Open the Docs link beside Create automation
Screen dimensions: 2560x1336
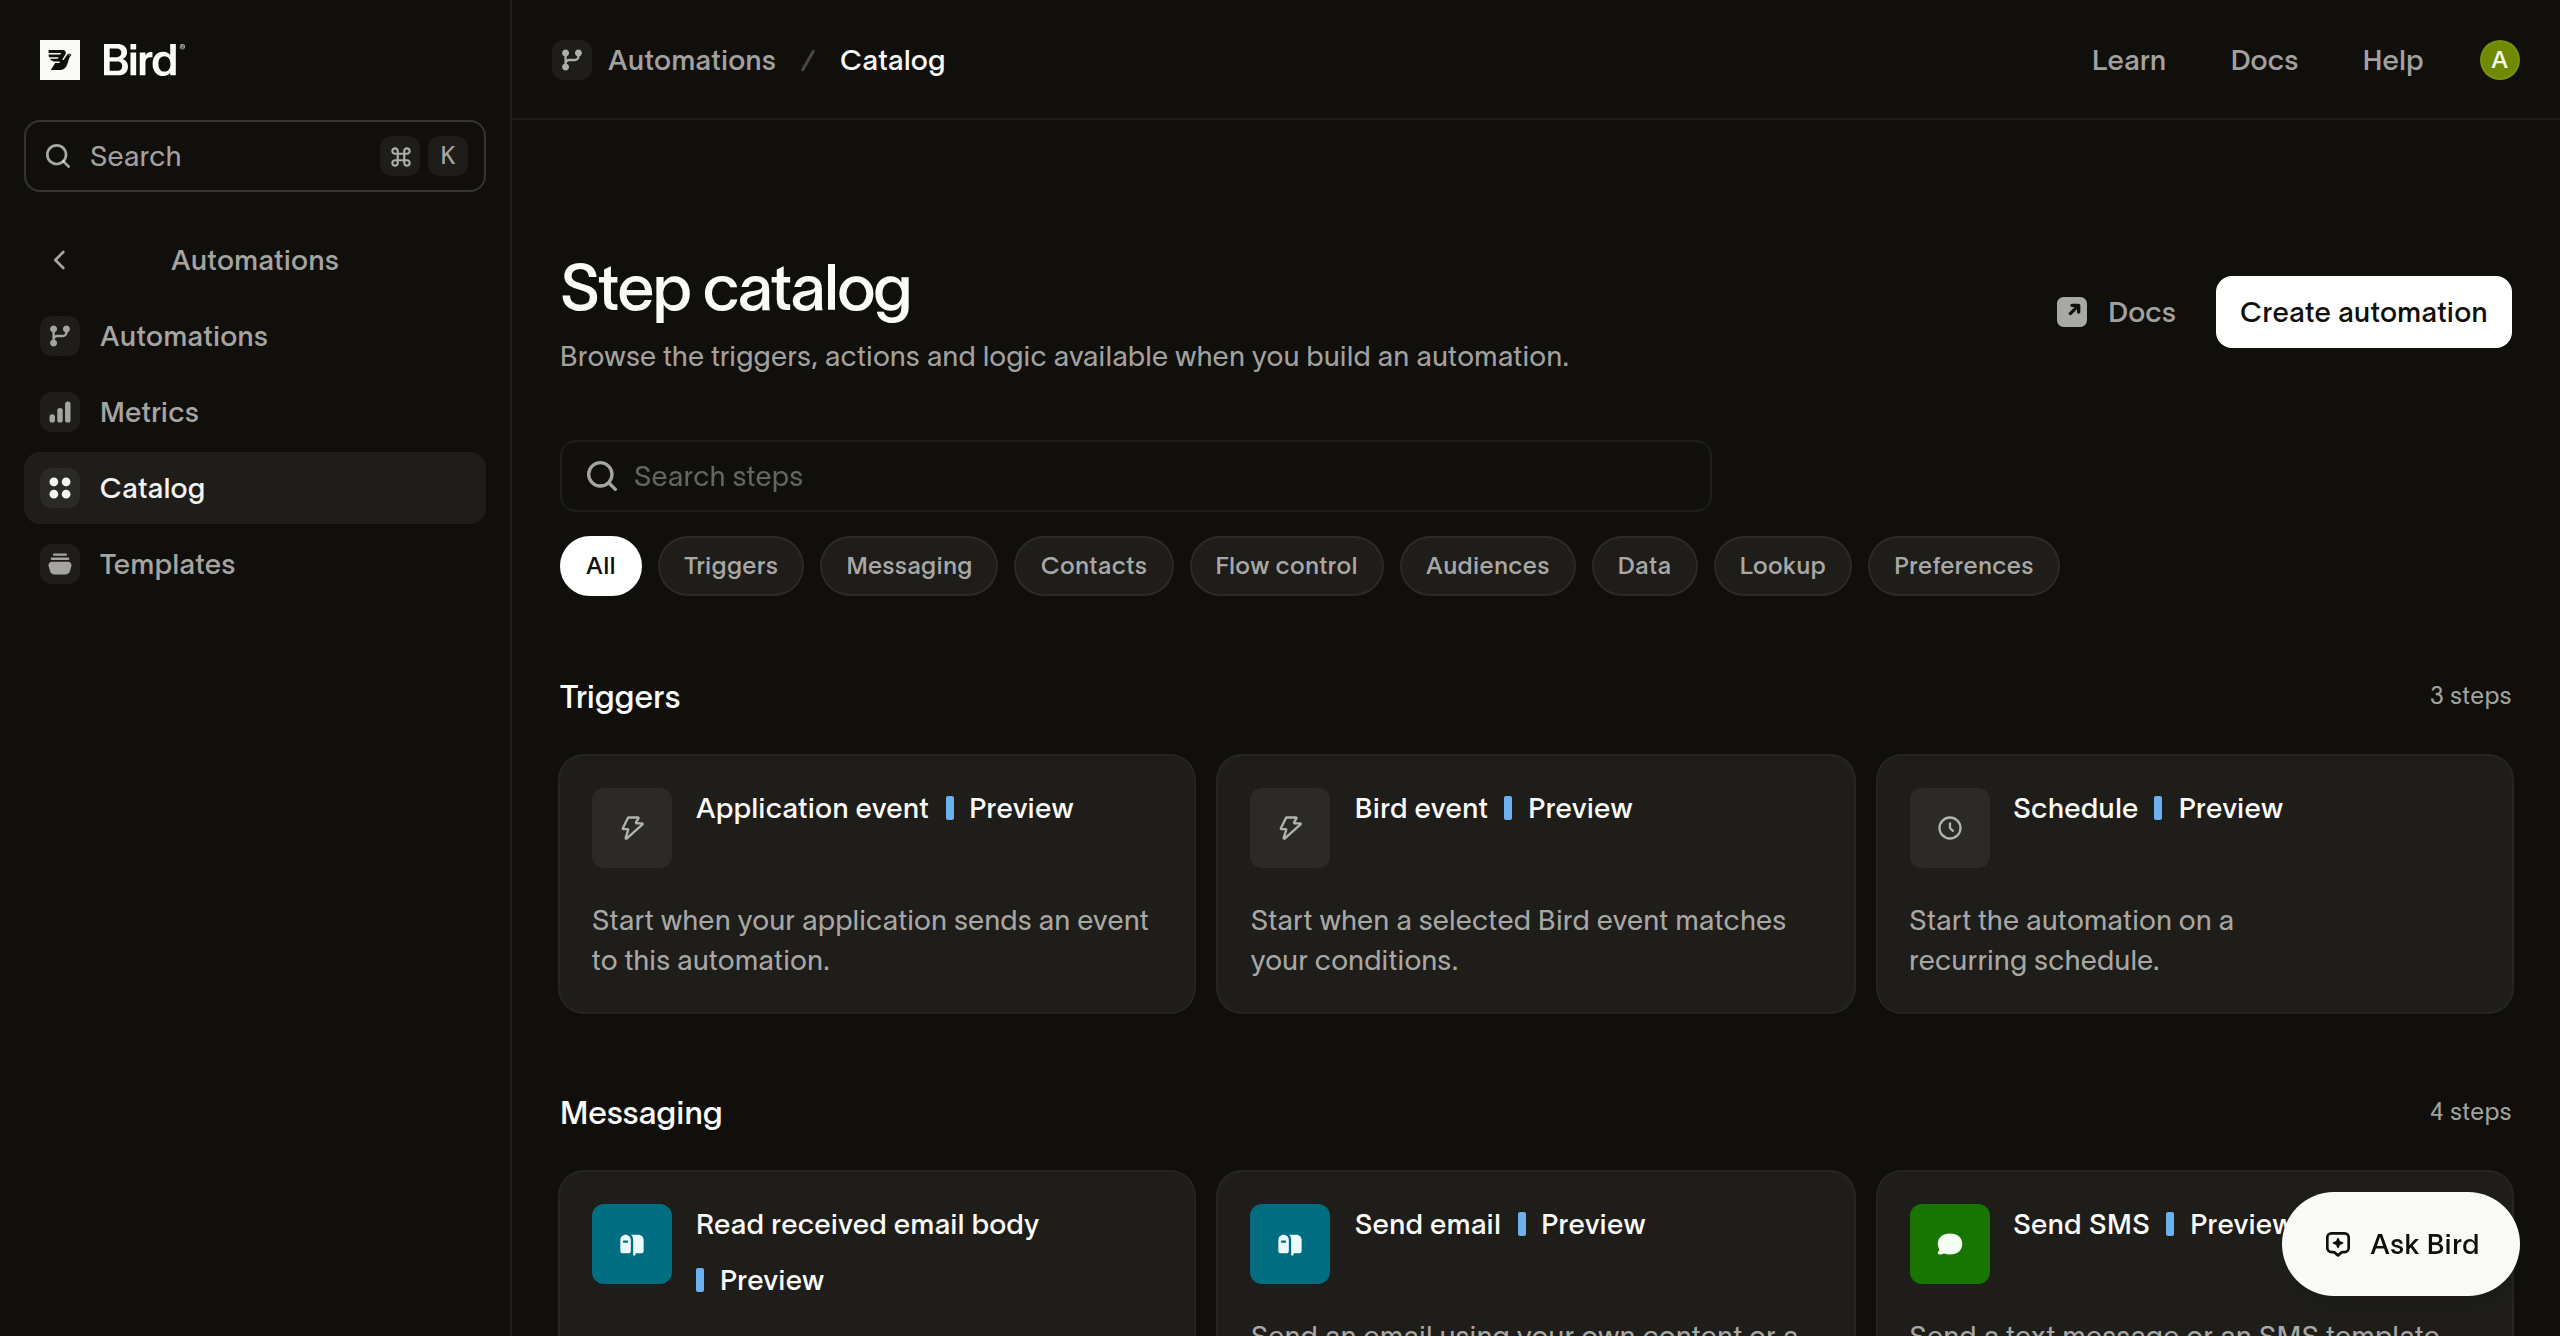tap(2116, 312)
